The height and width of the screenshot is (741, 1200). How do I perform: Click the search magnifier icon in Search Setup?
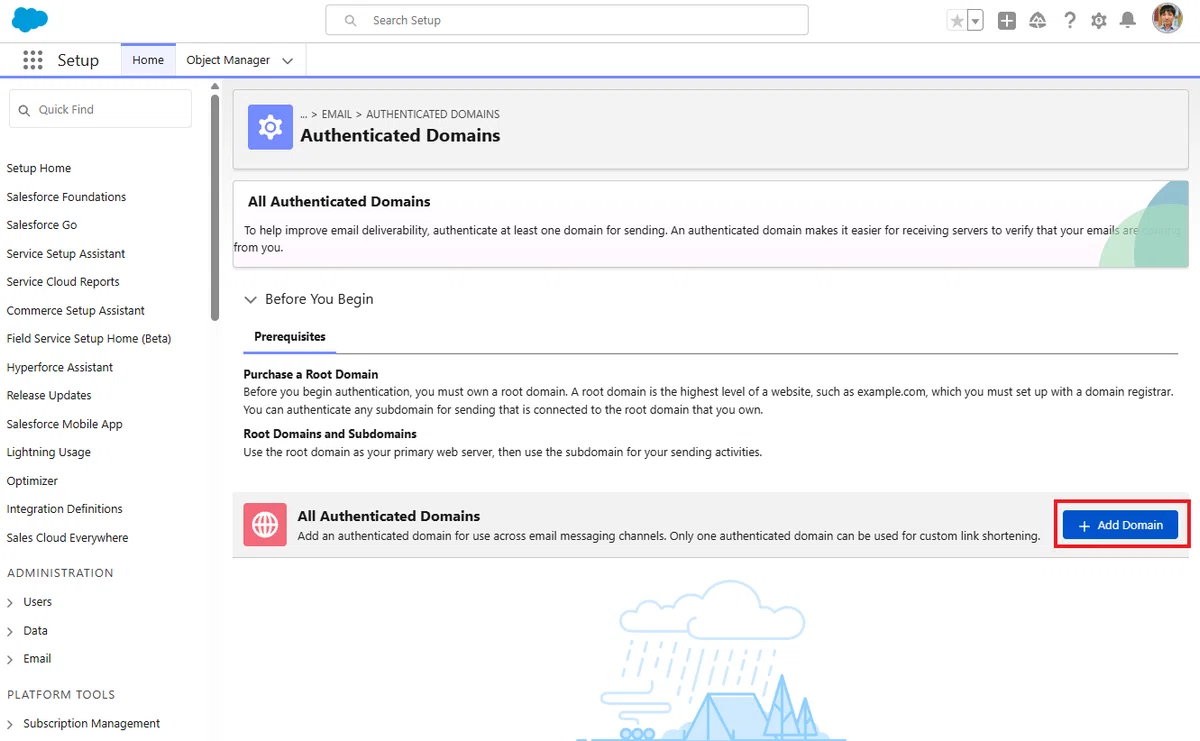pyautogui.click(x=350, y=20)
